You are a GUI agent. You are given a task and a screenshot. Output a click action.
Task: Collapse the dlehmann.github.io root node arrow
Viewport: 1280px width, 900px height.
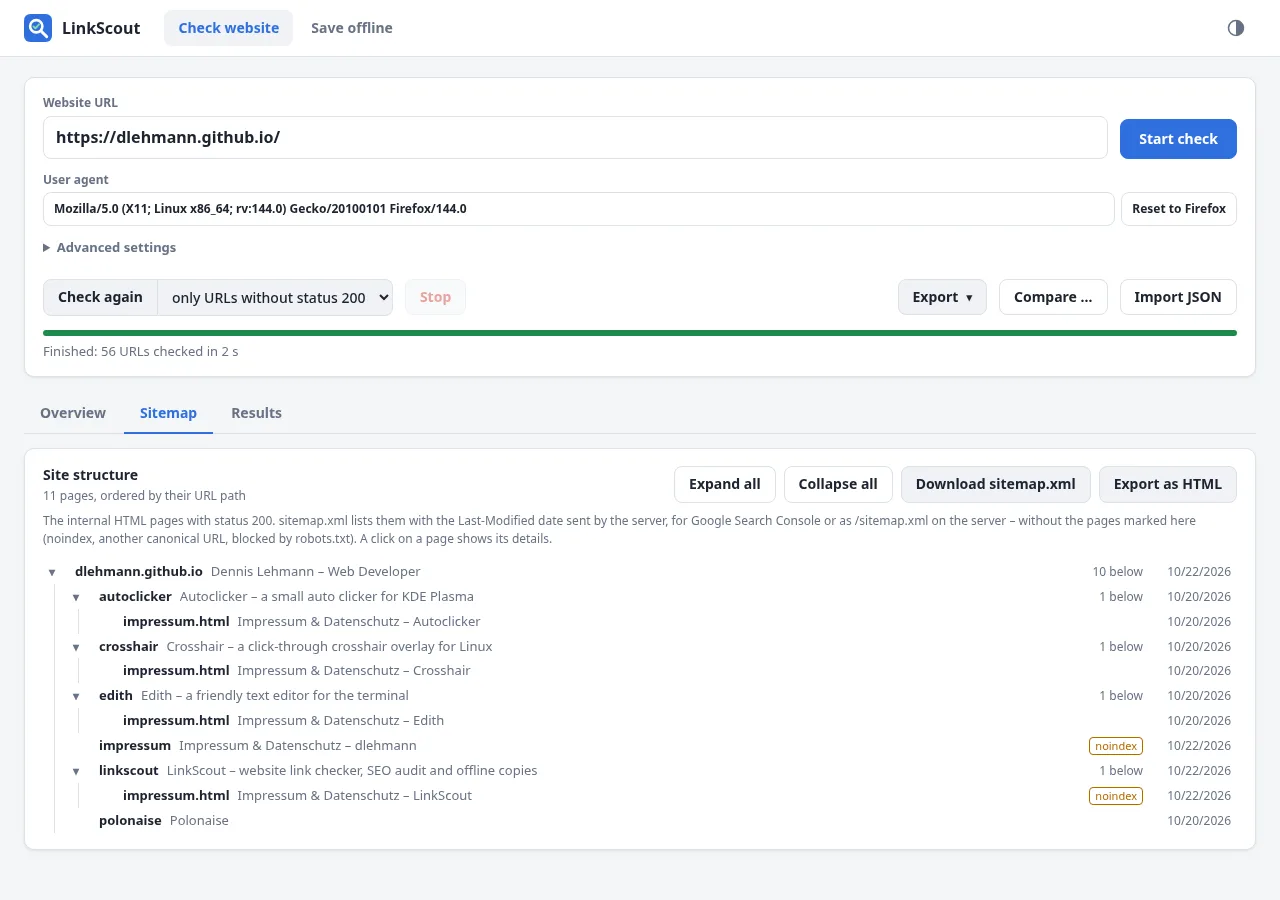52,573
